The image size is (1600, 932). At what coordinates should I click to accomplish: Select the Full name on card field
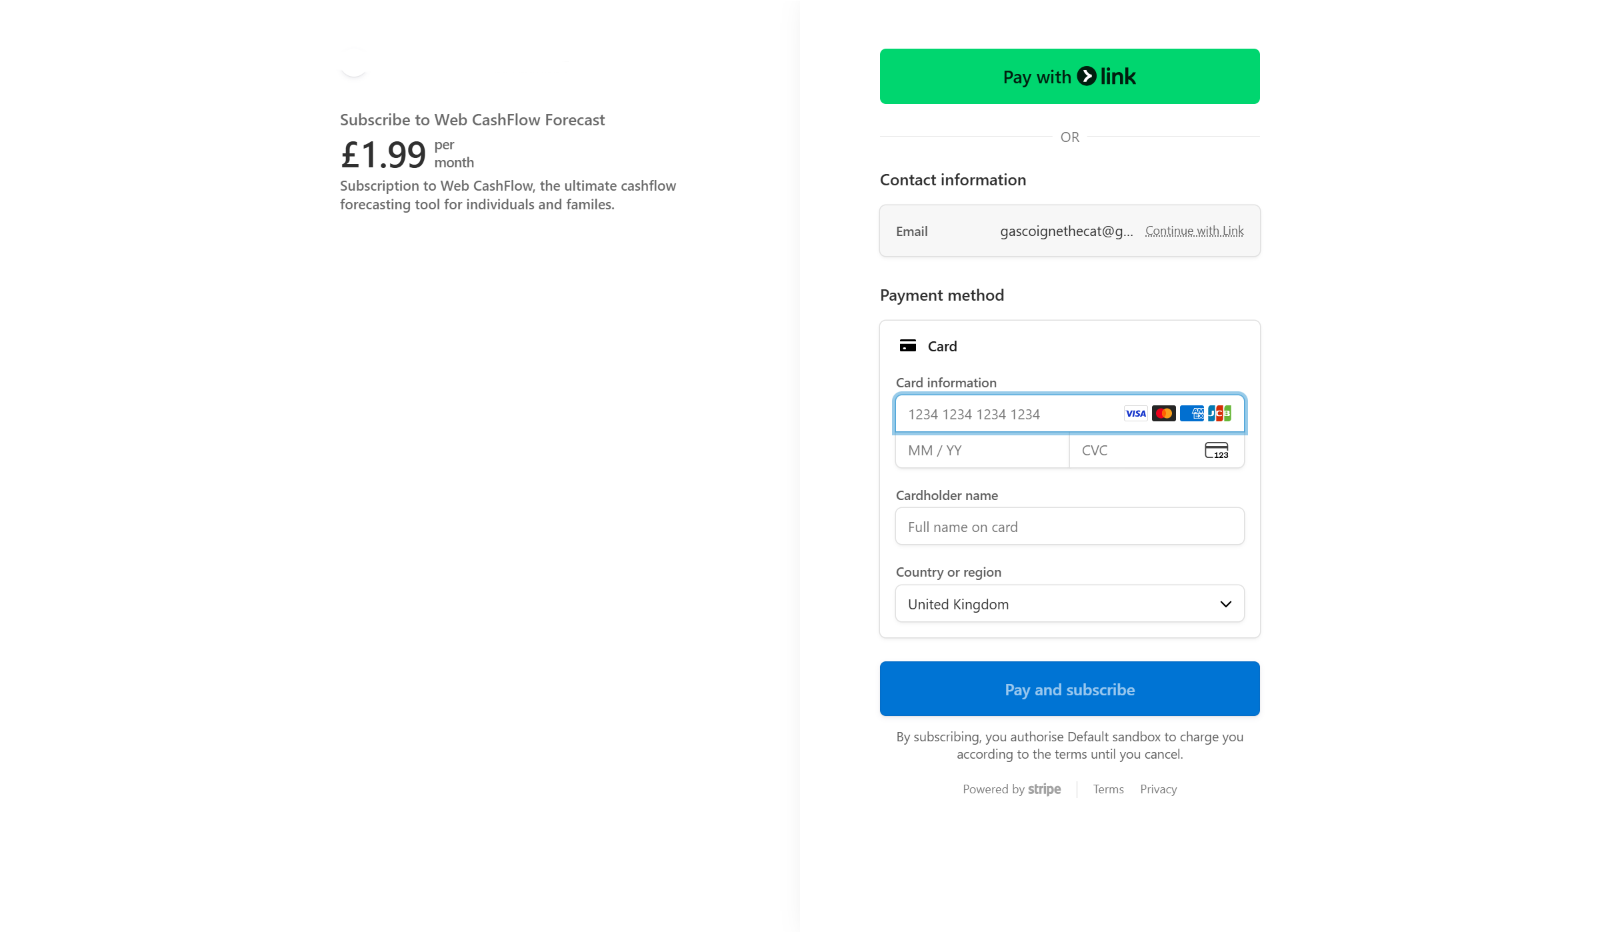1069,527
